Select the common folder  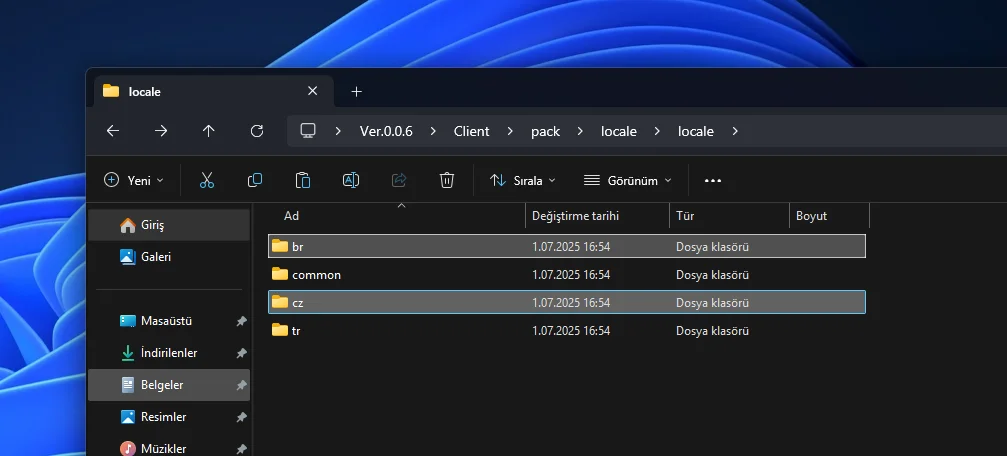coord(566,274)
